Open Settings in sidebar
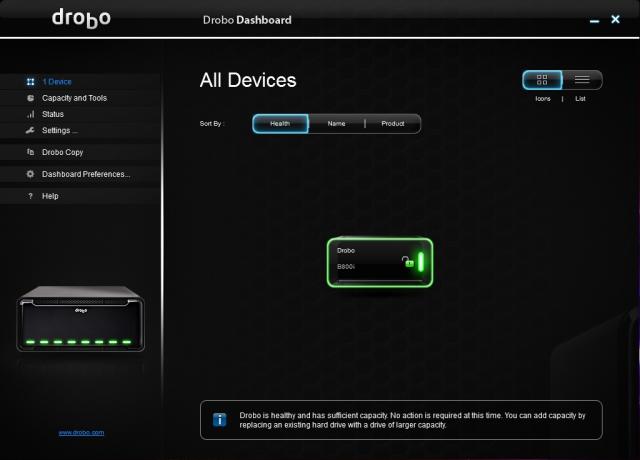Viewport: 640px width, 460px height. [81, 131]
